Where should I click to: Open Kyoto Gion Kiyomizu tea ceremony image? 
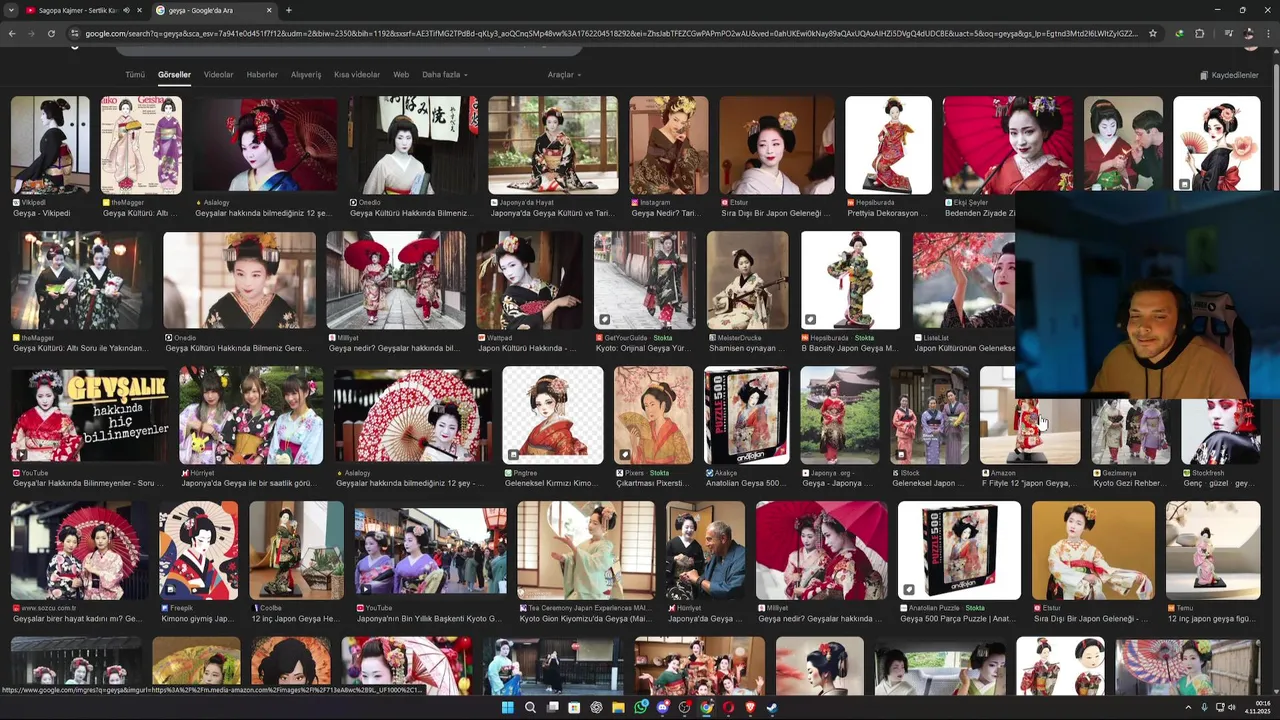pos(586,551)
